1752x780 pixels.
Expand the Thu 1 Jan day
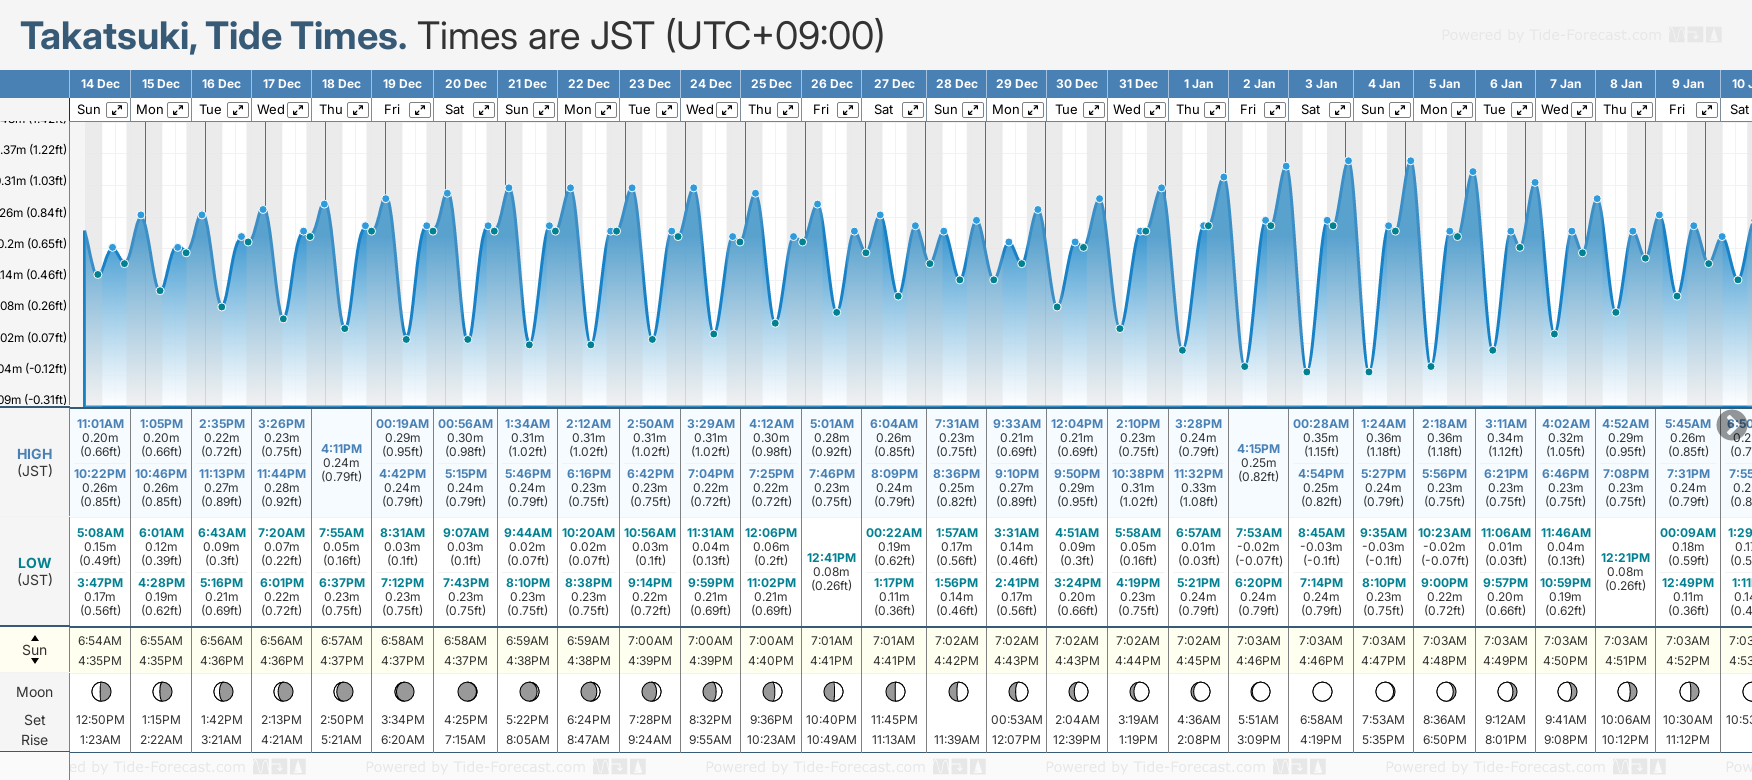click(x=1215, y=110)
